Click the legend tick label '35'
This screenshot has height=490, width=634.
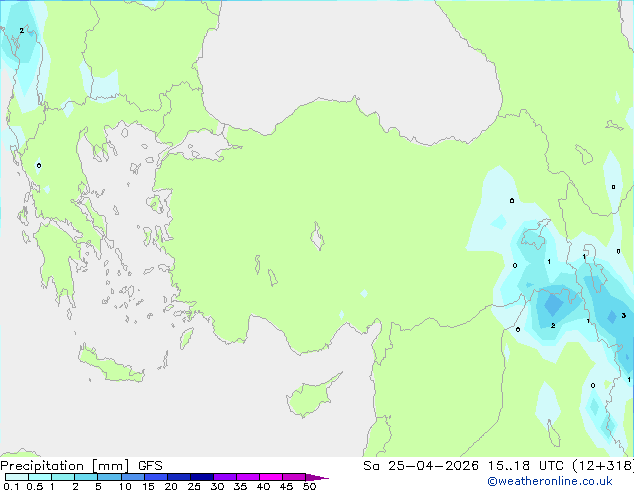coord(240,486)
